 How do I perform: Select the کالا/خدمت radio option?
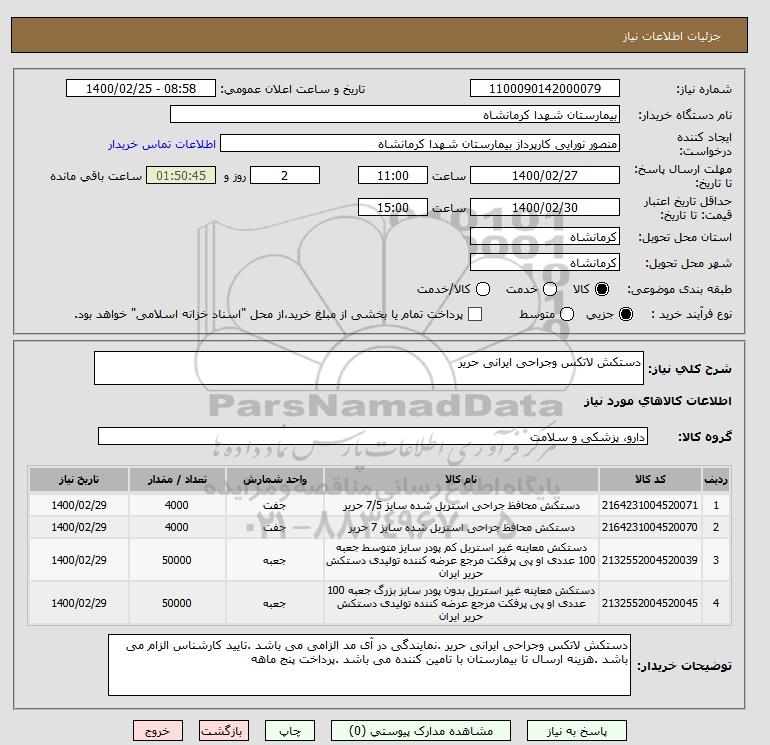pyautogui.click(x=483, y=289)
